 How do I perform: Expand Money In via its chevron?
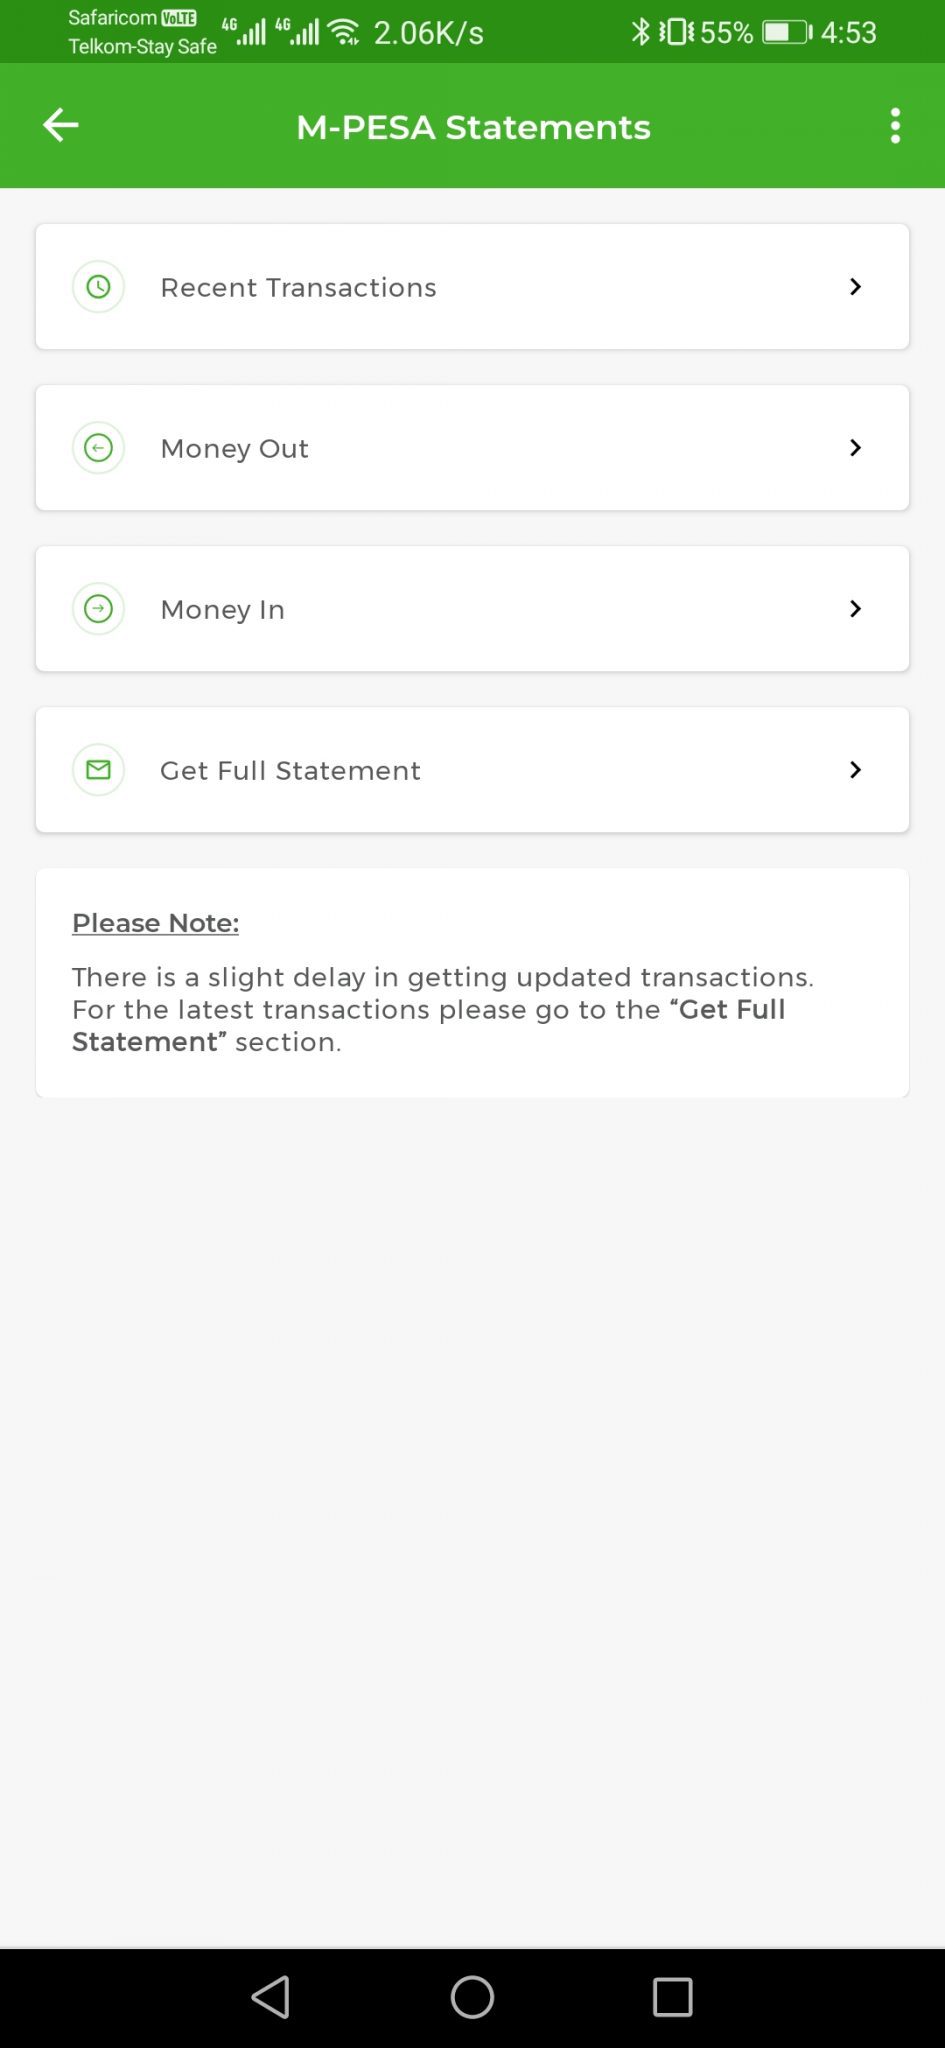pyautogui.click(x=855, y=609)
